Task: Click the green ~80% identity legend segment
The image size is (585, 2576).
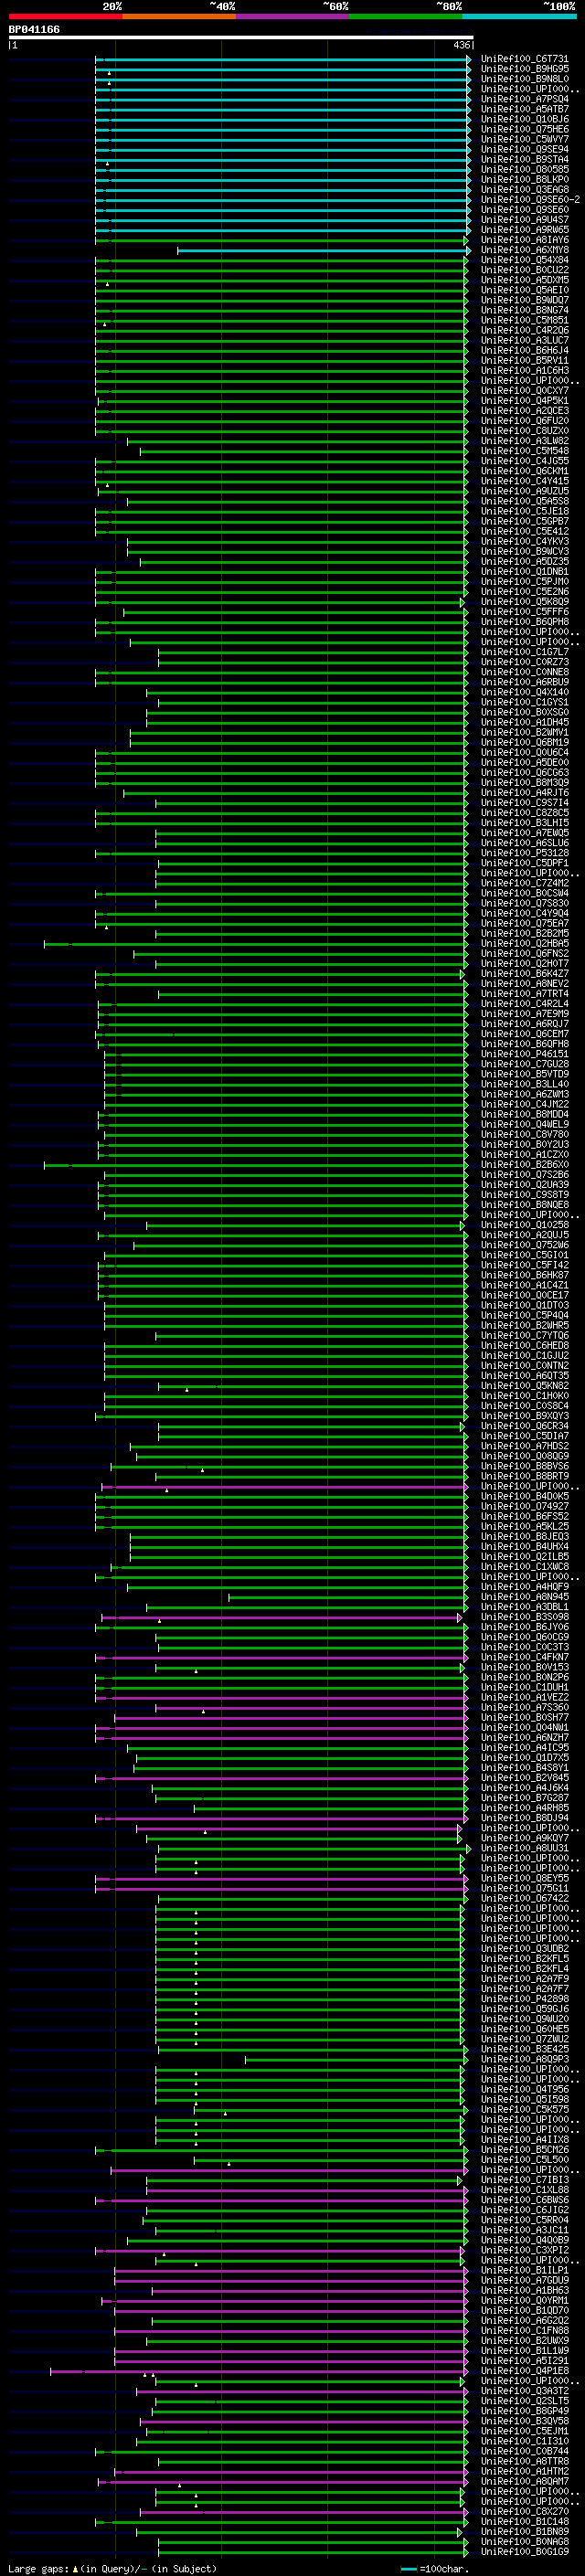Action: click(x=405, y=16)
